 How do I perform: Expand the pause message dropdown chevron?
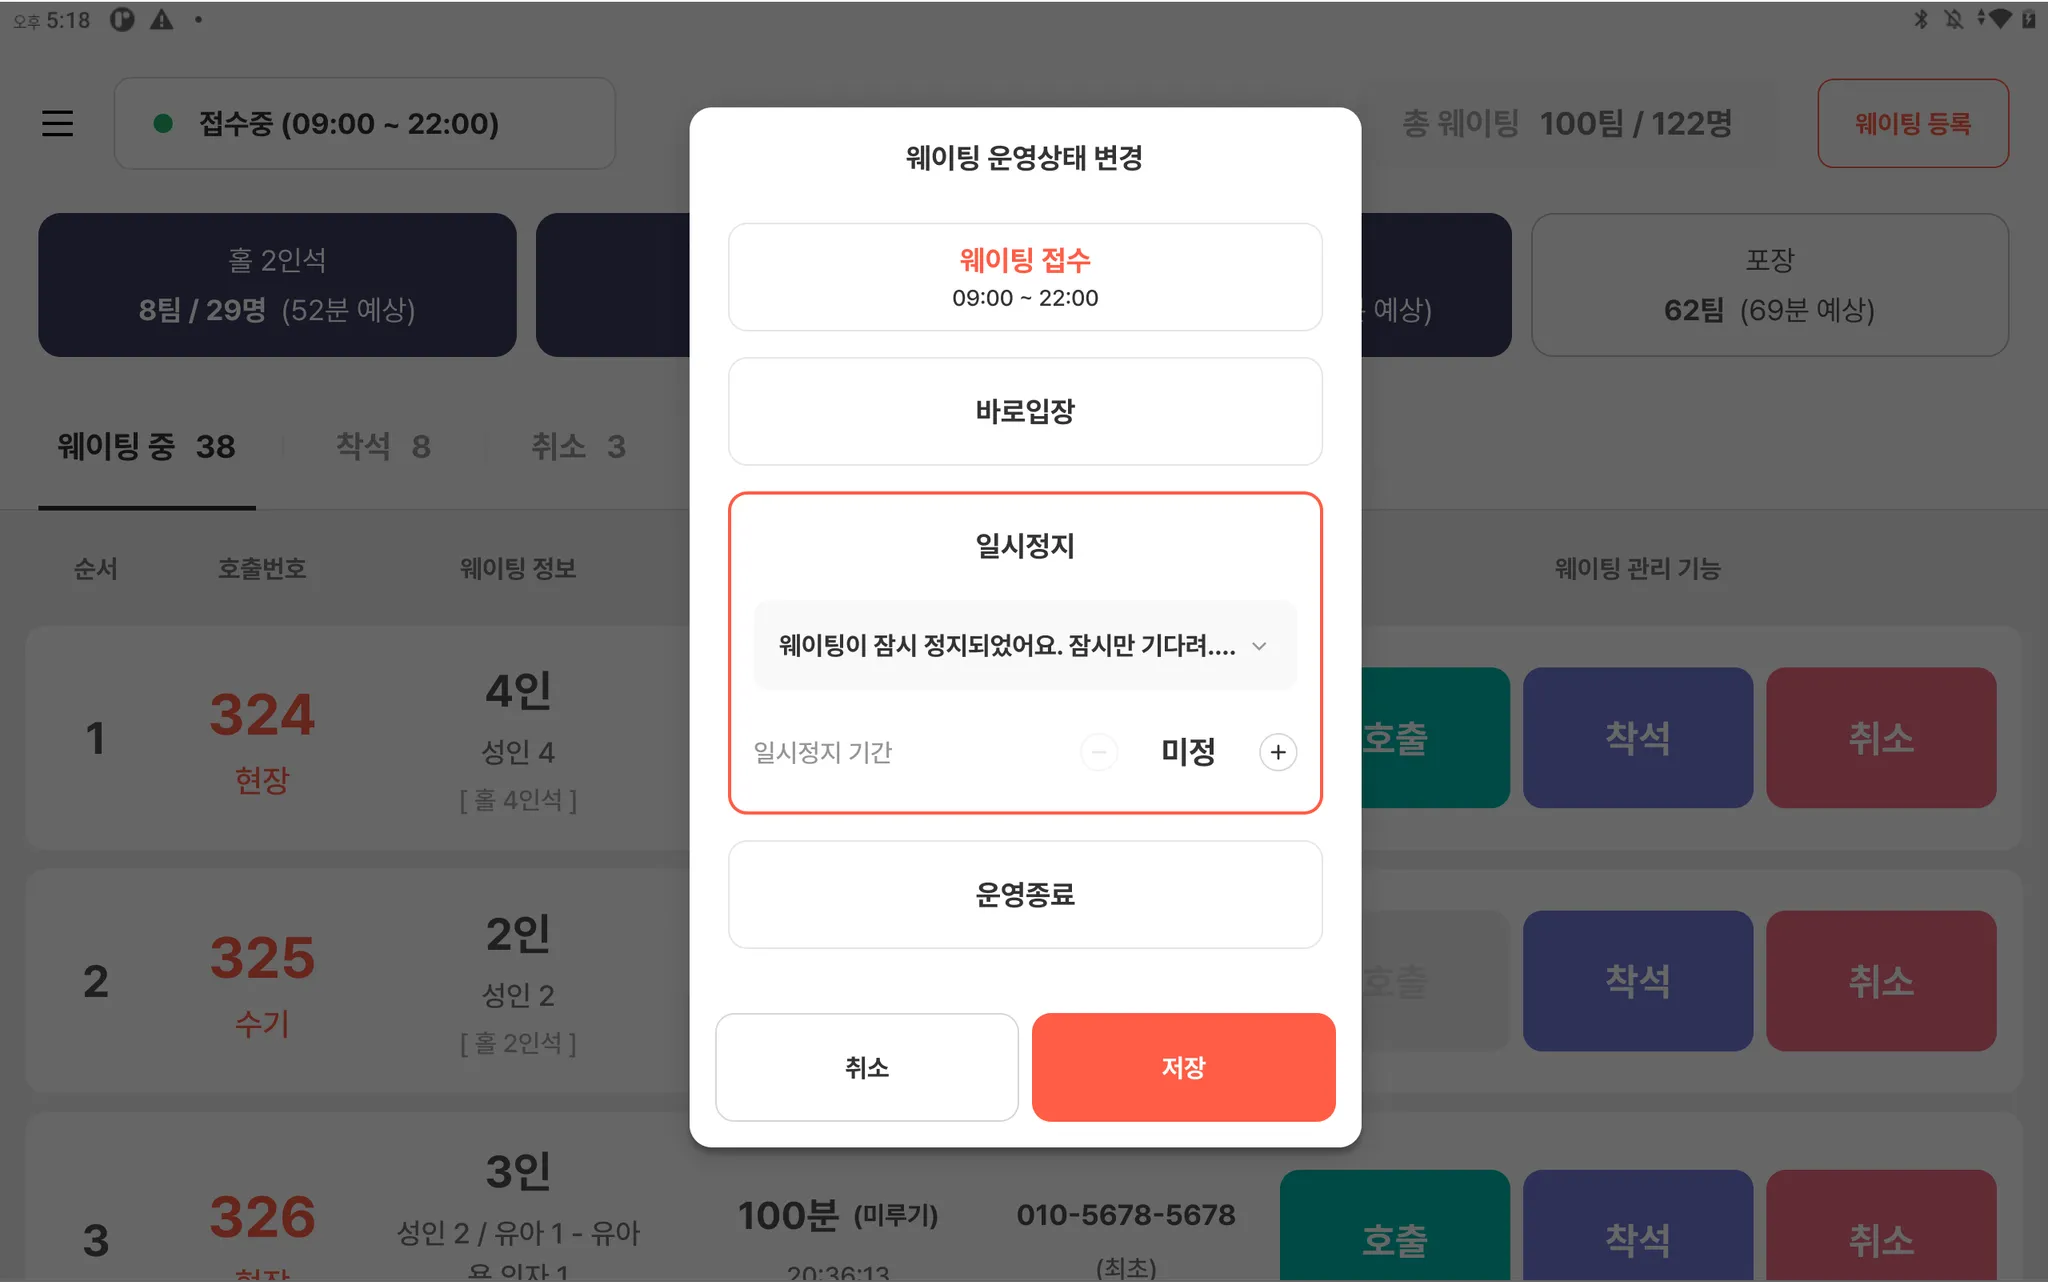pos(1259,646)
